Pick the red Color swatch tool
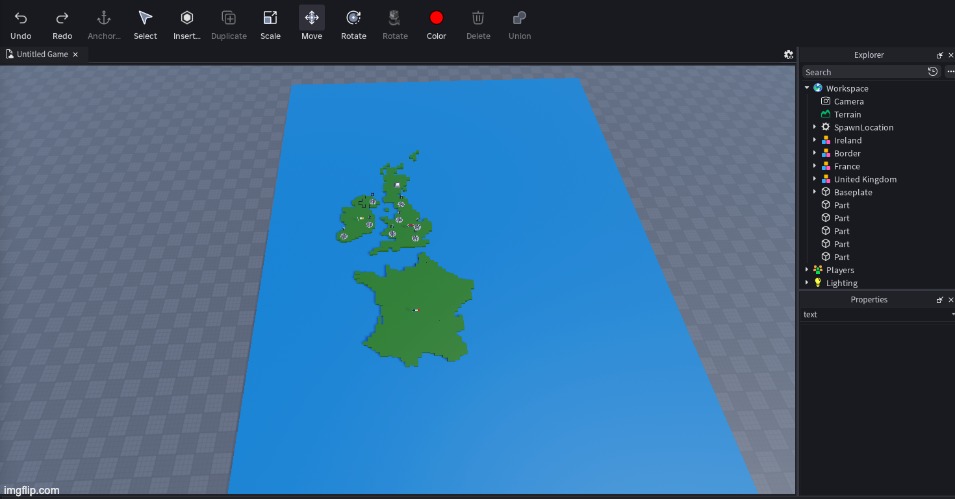955x499 pixels. tap(436, 18)
